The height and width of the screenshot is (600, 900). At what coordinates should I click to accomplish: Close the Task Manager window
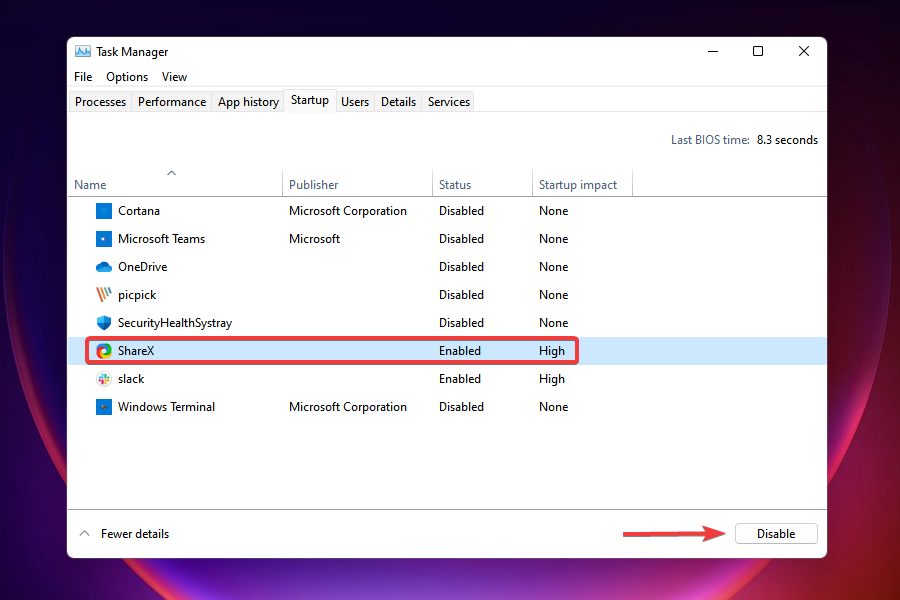click(804, 52)
